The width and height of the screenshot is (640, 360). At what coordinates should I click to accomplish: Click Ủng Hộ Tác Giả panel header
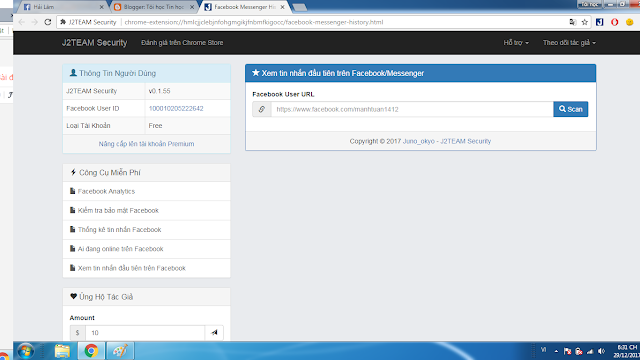tap(147, 297)
